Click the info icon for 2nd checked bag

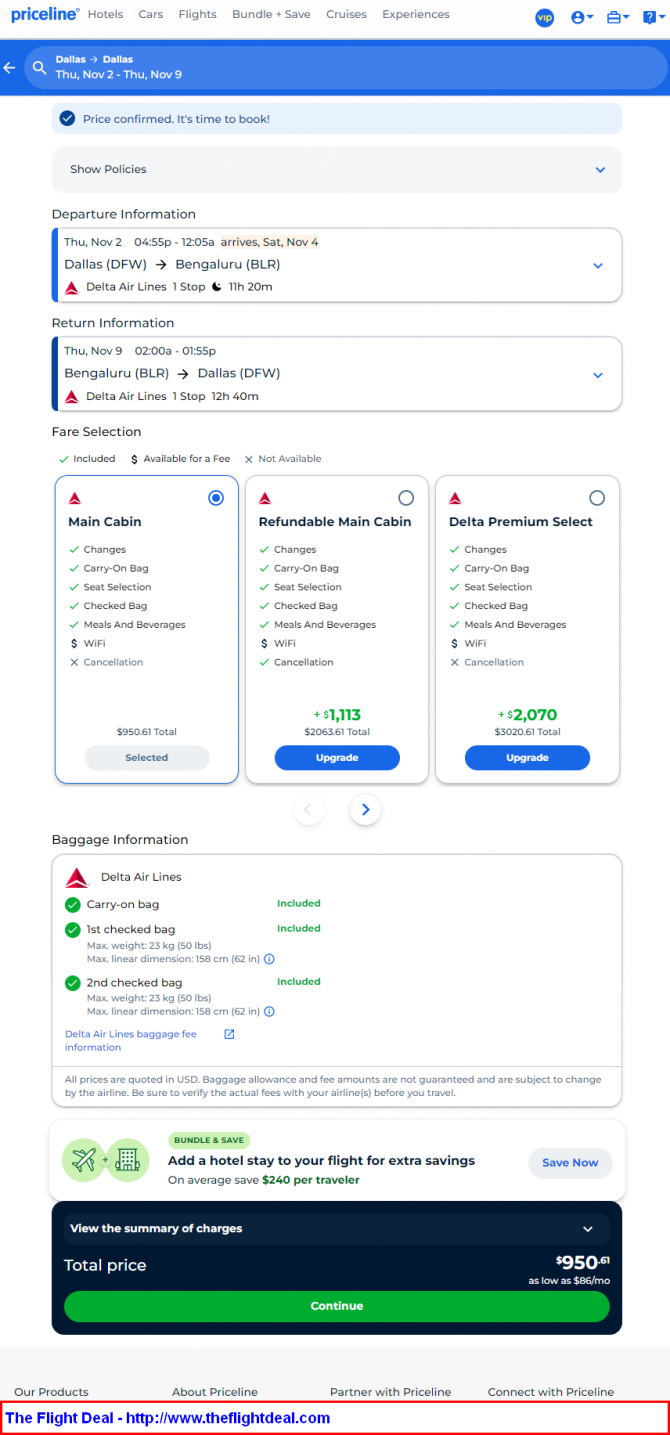click(x=269, y=1012)
